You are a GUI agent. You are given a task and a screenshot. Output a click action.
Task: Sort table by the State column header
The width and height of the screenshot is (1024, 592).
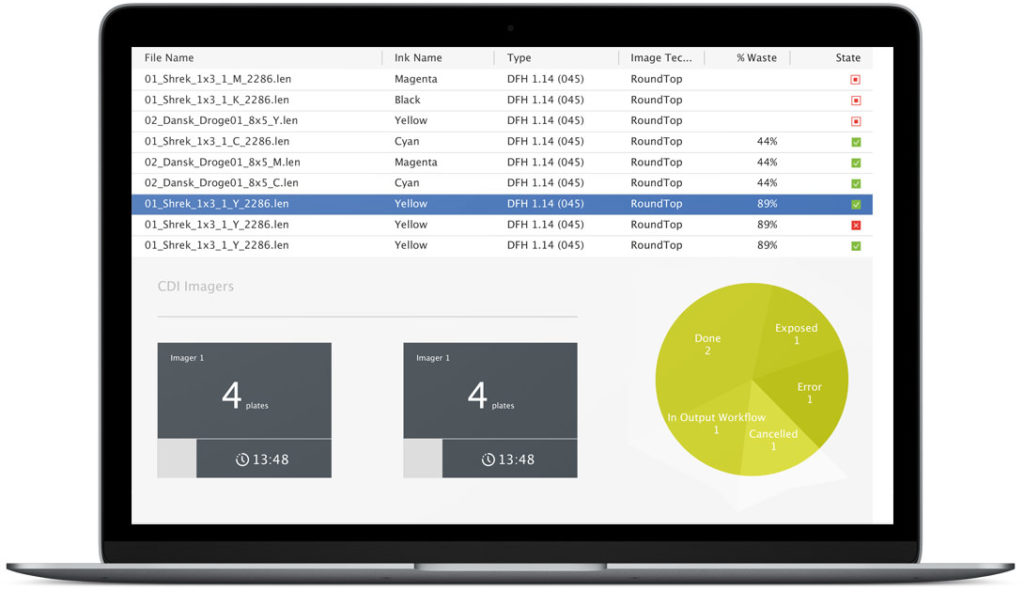click(848, 58)
